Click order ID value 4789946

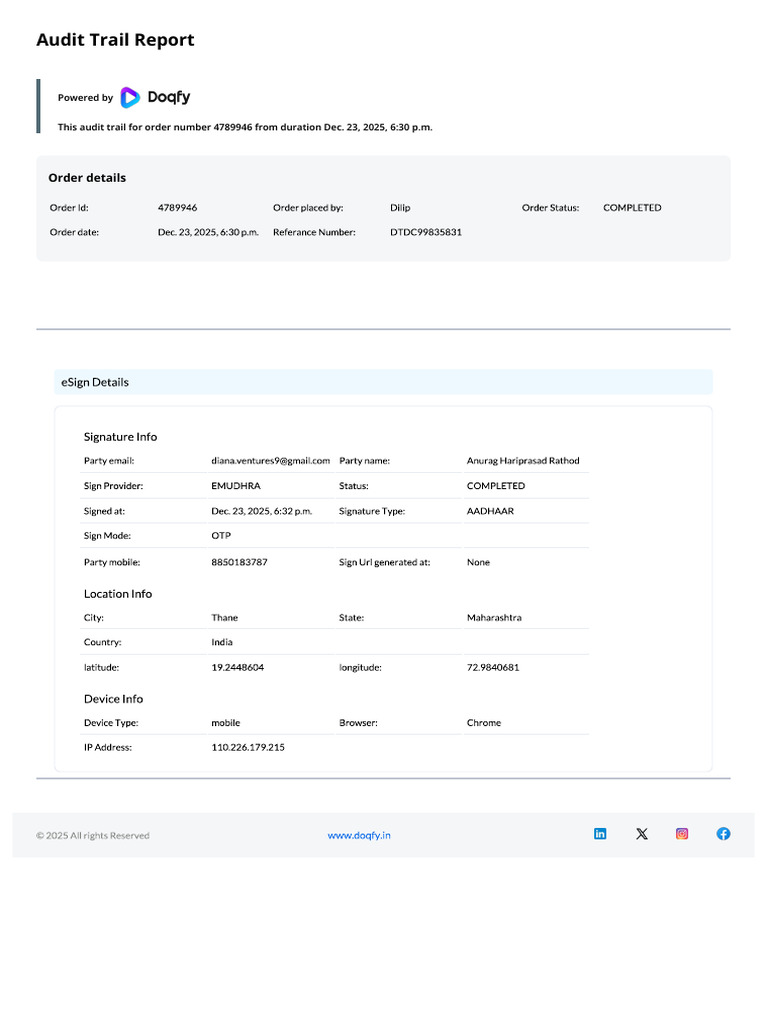(x=178, y=208)
